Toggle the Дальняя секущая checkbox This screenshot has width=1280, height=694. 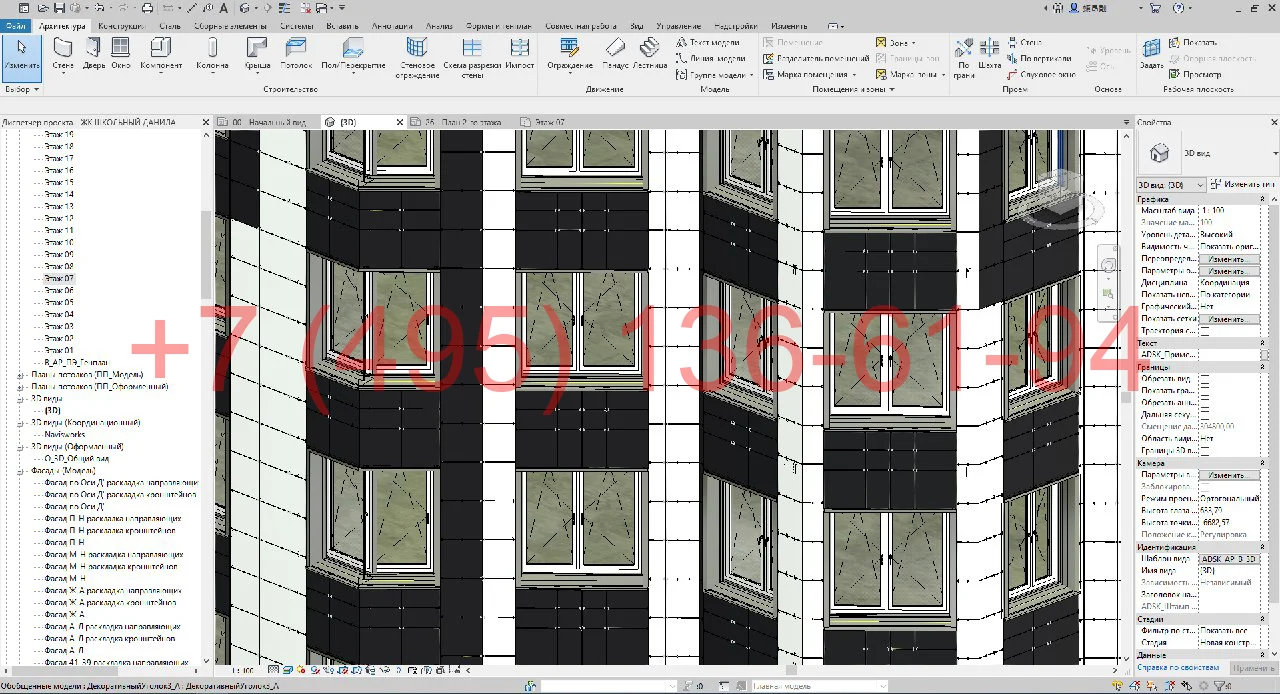pyautogui.click(x=1205, y=414)
